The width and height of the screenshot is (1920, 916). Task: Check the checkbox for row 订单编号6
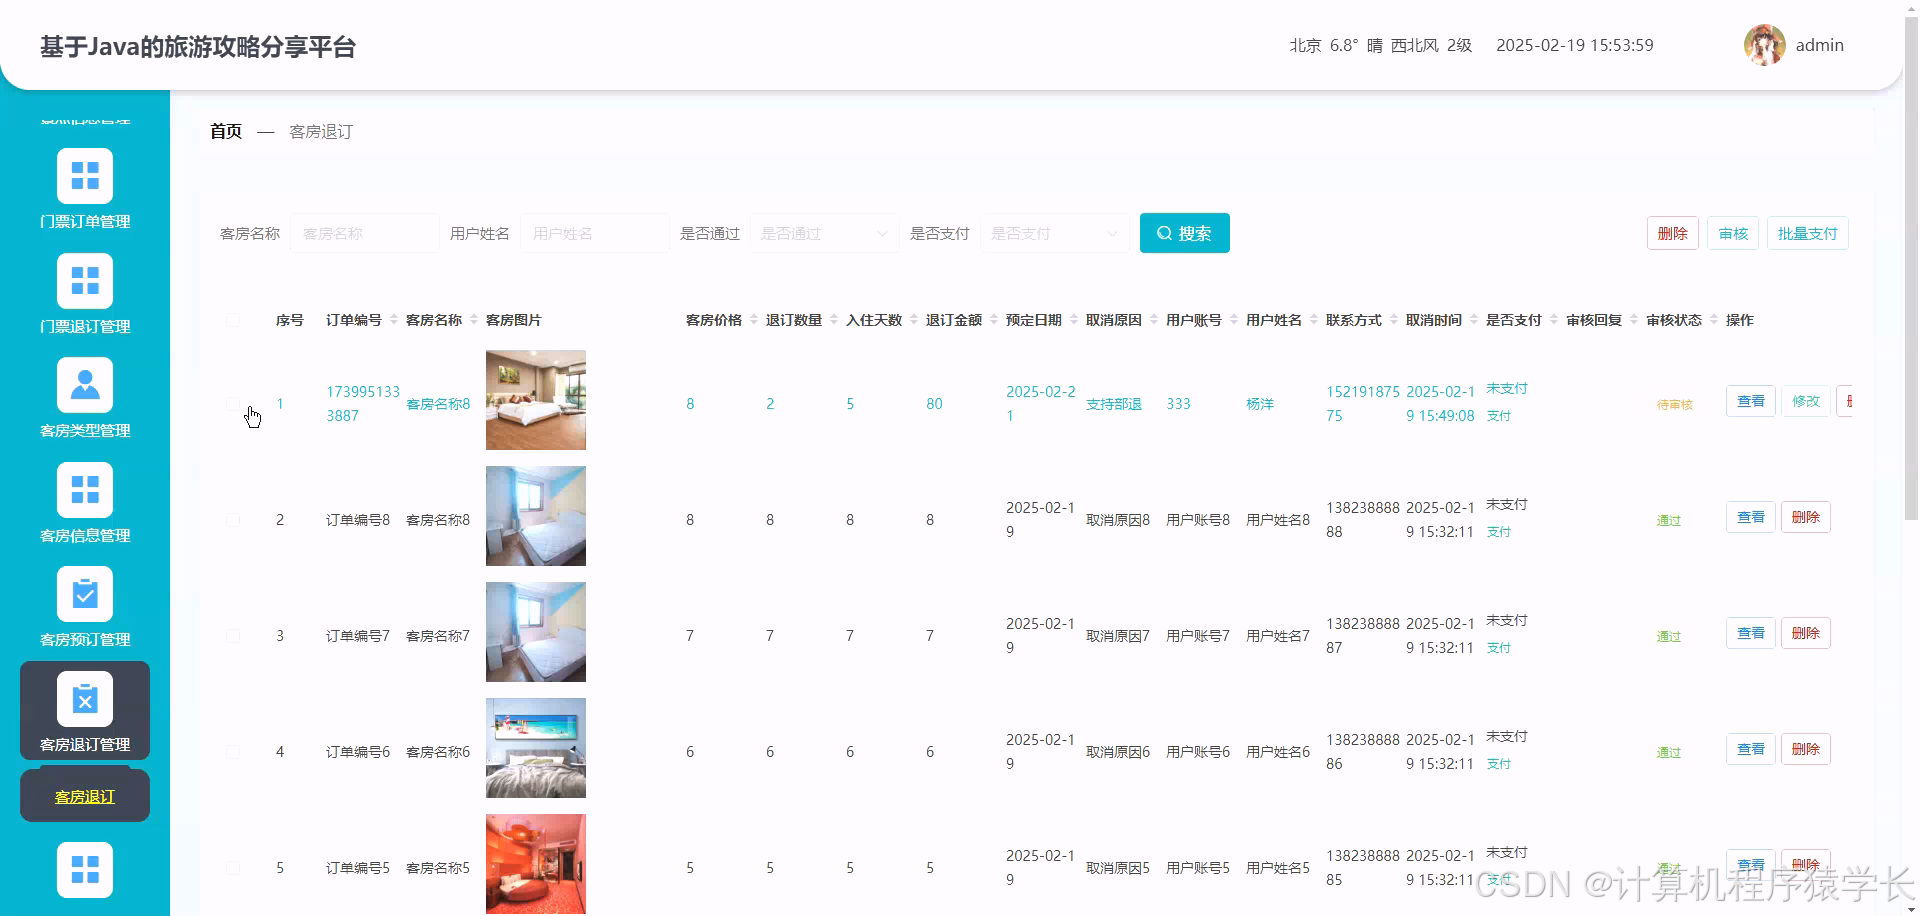point(233,752)
